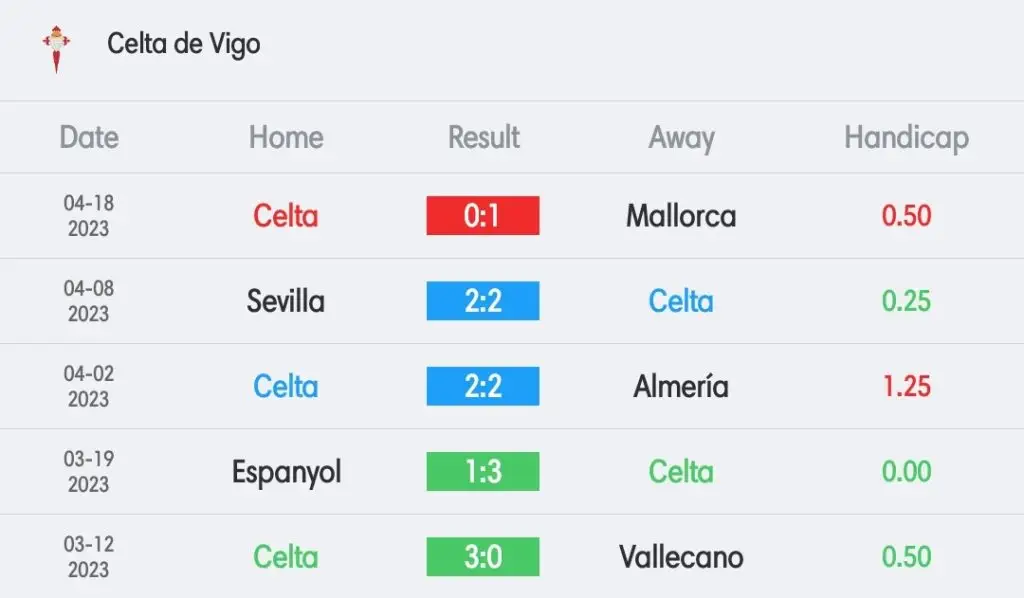The height and width of the screenshot is (598, 1024).
Task: Click the red 1.25 handicap value
Action: [x=906, y=386]
